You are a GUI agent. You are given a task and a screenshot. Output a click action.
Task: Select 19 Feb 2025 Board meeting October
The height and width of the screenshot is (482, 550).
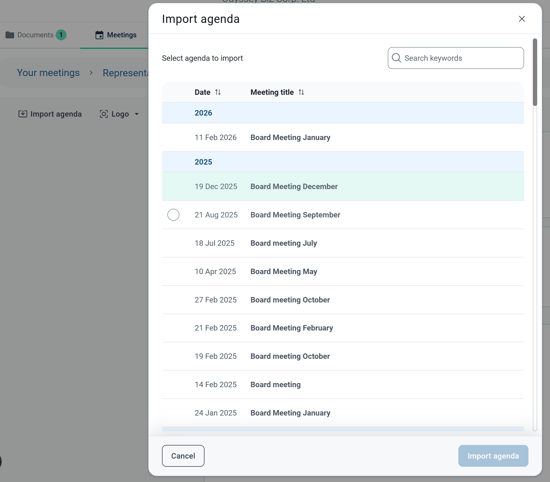[x=343, y=356]
